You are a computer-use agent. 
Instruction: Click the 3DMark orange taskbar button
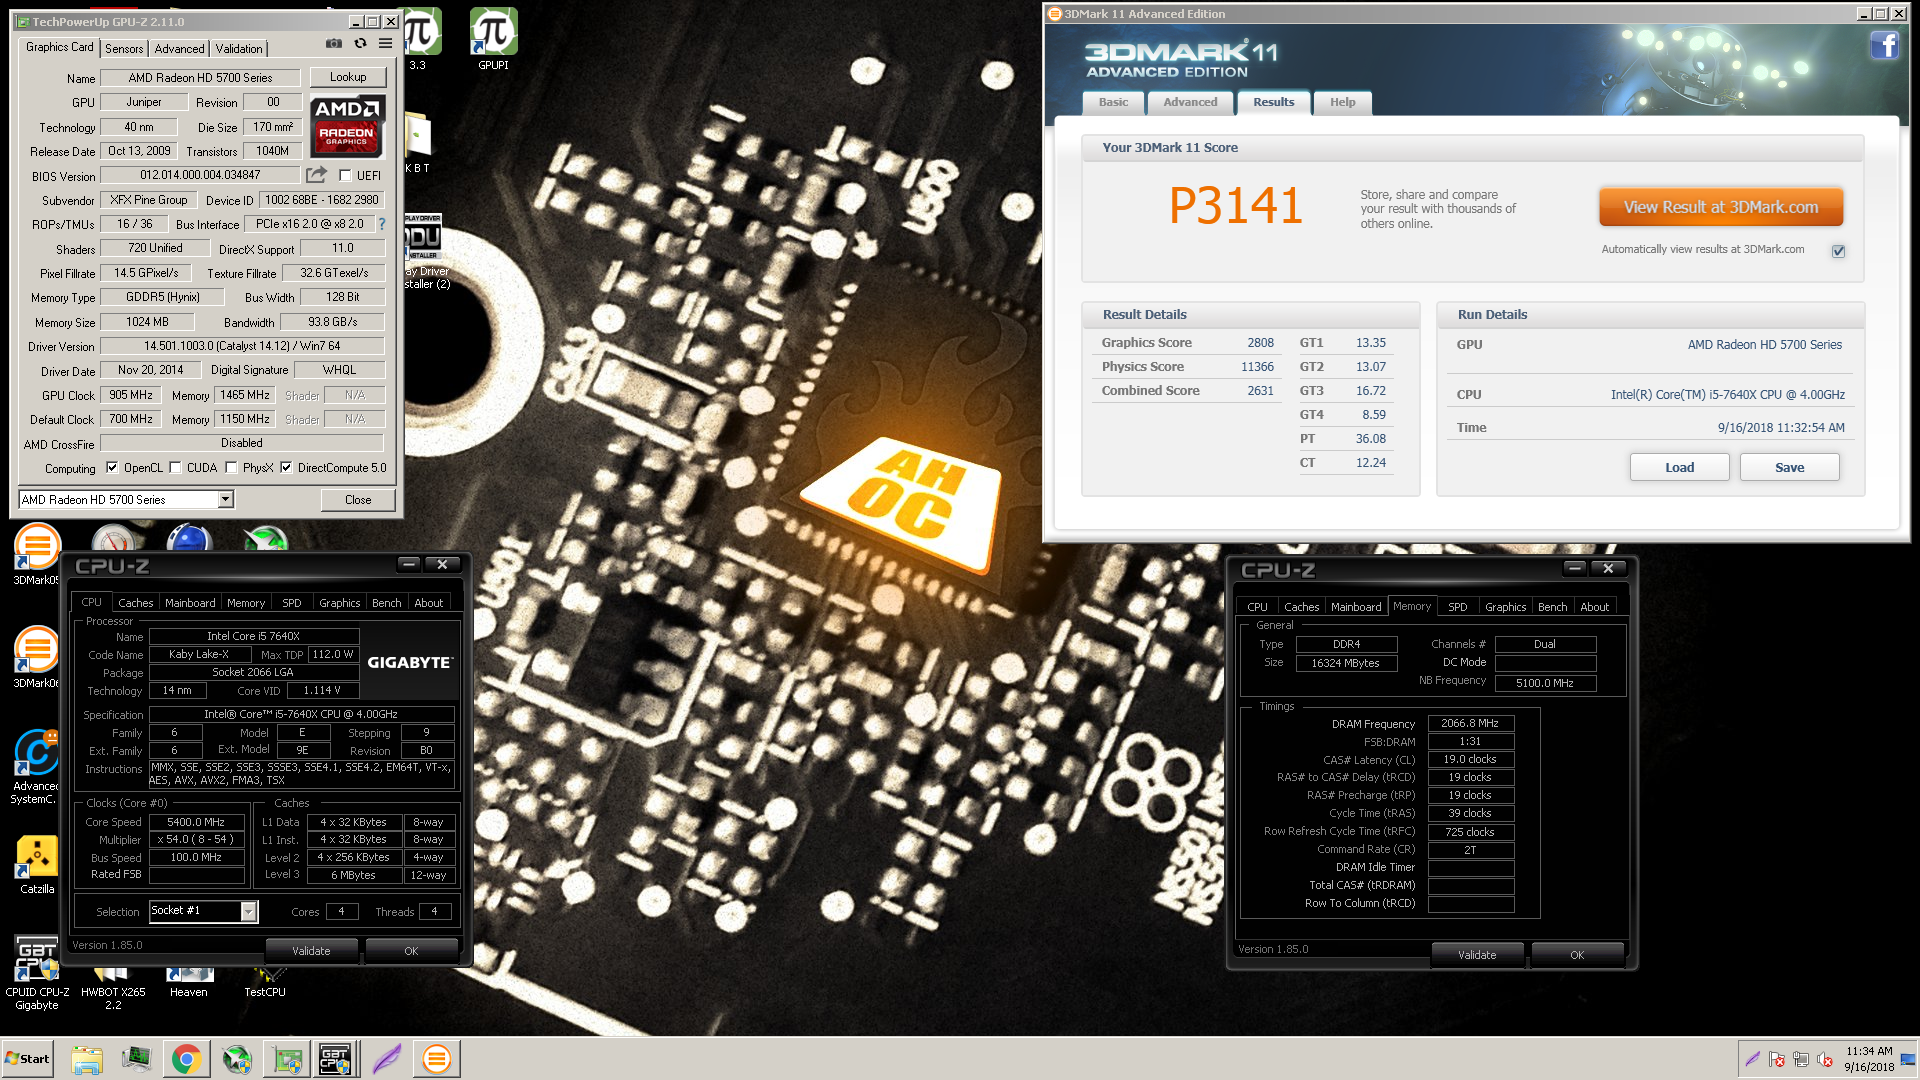[x=437, y=1059]
